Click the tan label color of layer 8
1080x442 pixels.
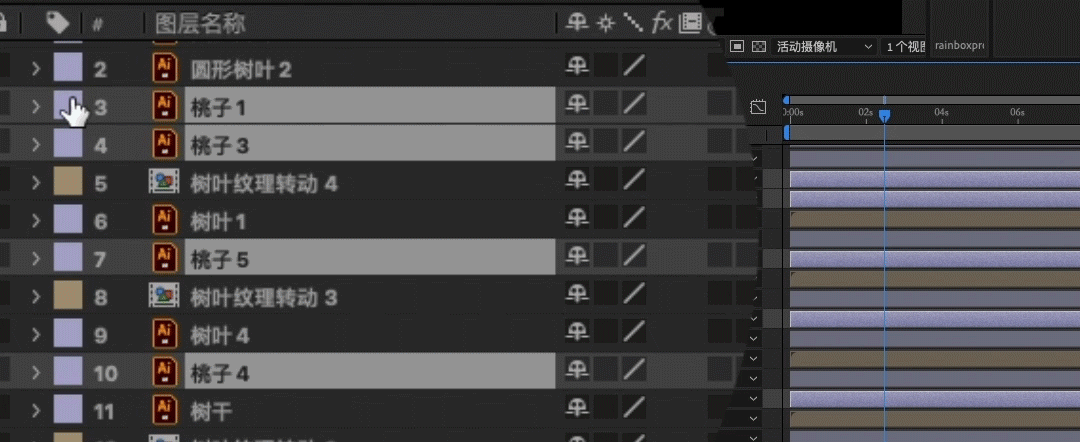(68, 297)
